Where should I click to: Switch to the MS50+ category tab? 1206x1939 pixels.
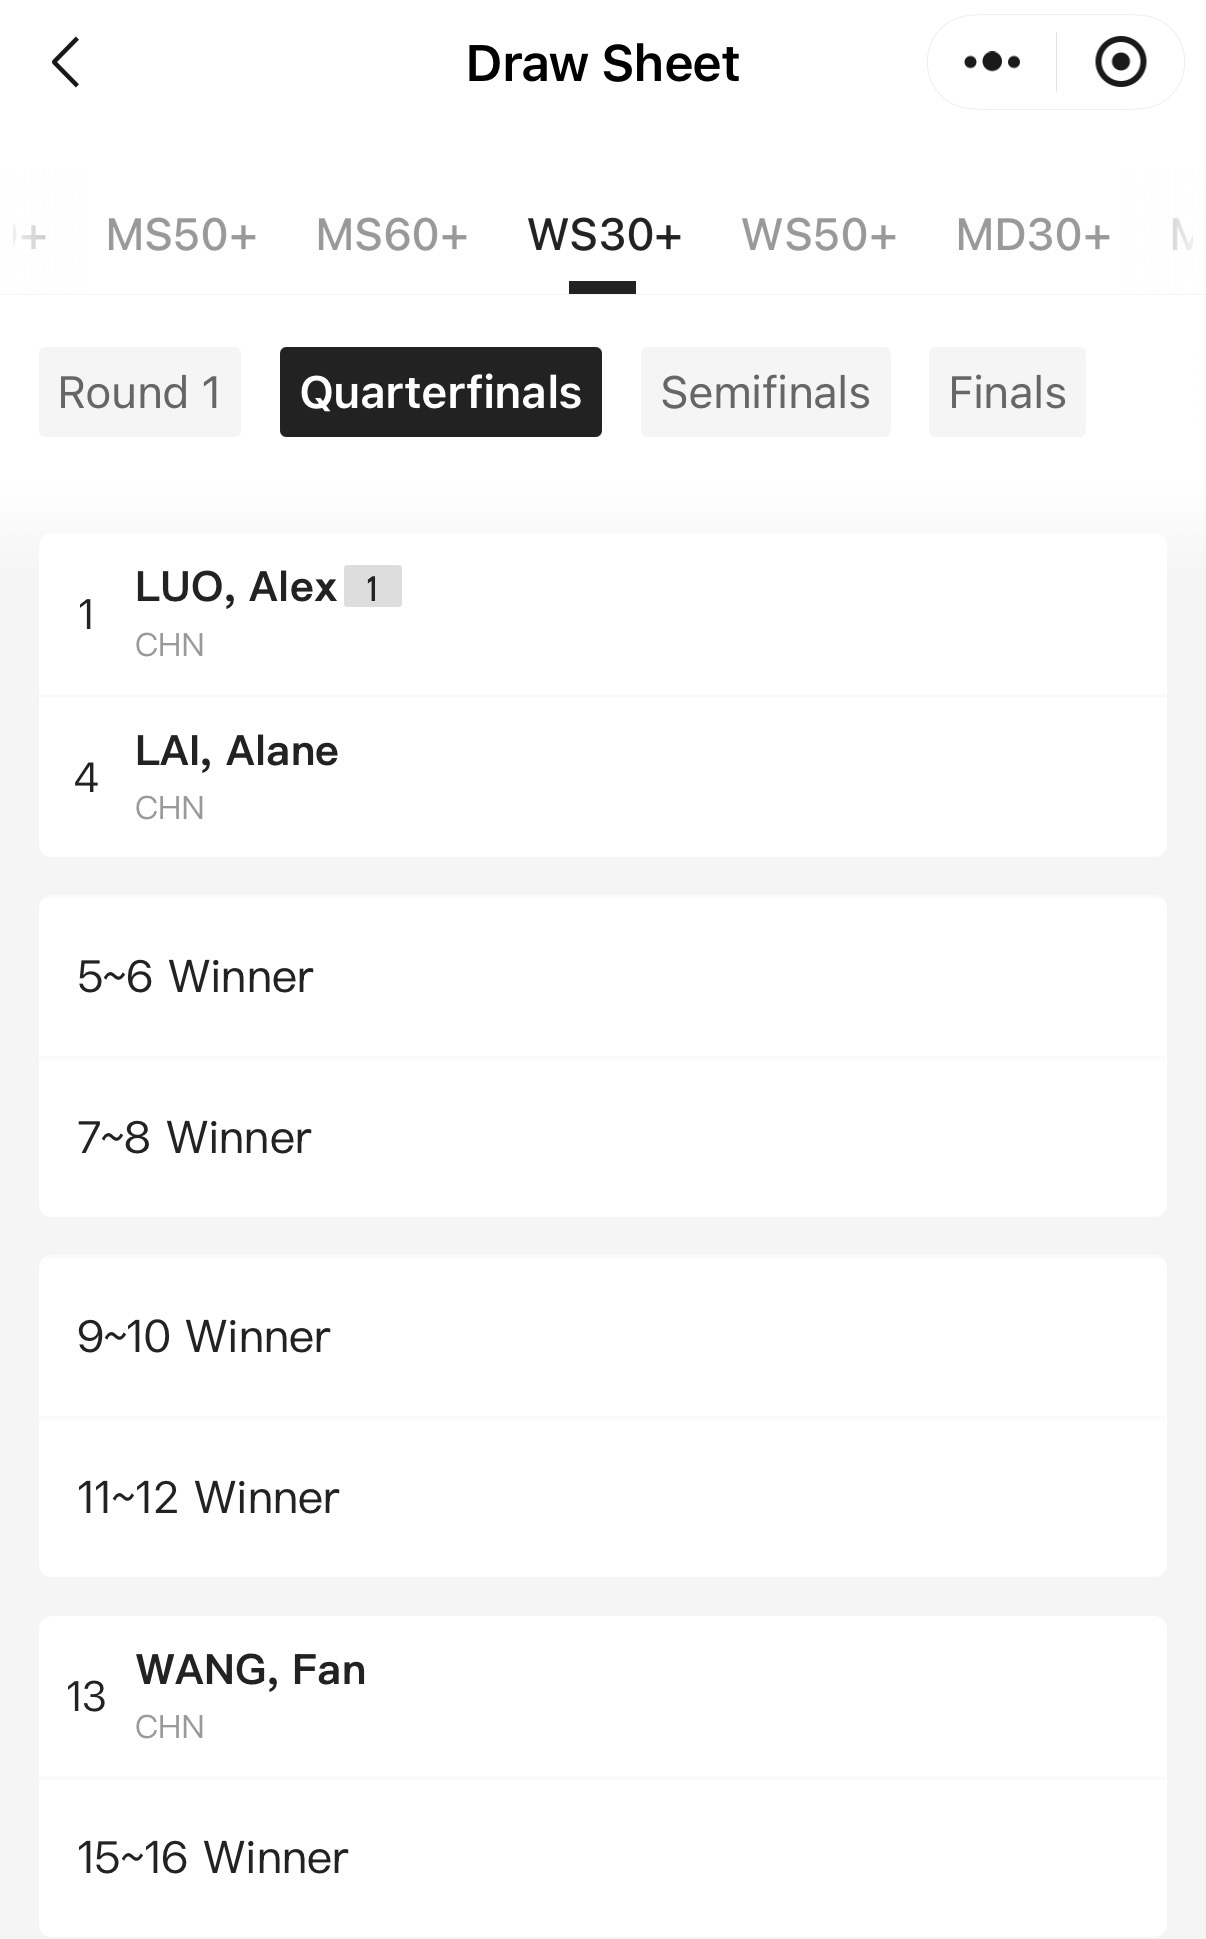tap(181, 235)
